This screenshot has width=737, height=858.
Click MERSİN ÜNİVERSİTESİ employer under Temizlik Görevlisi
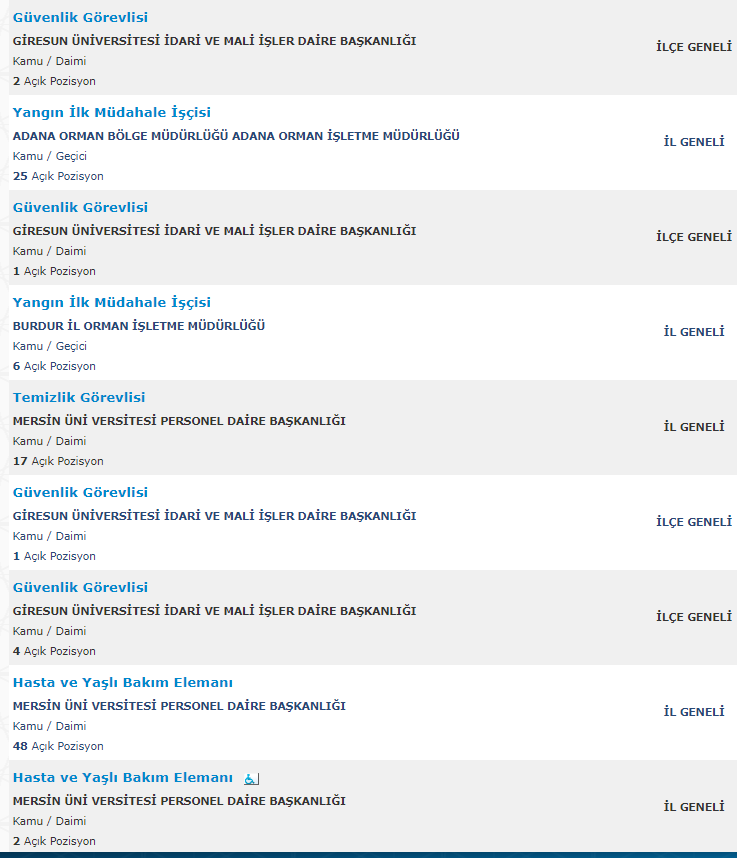(x=179, y=421)
